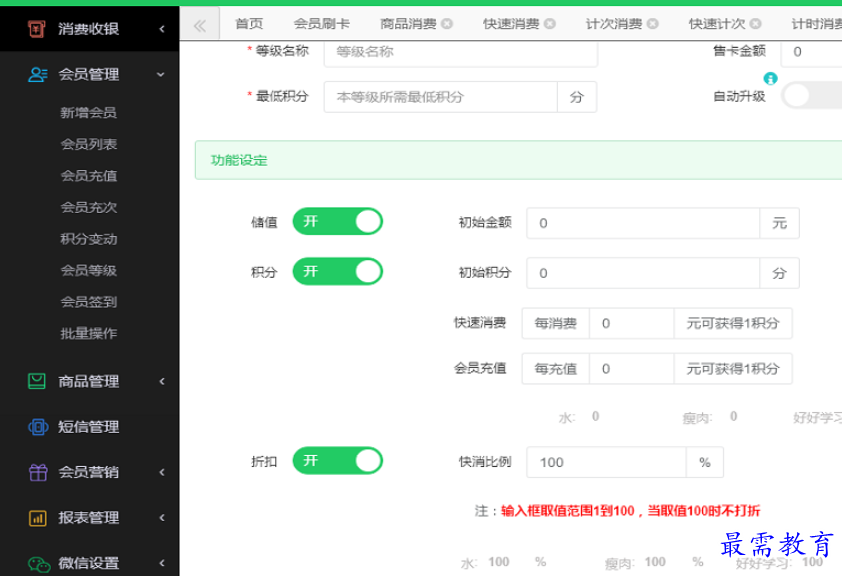The image size is (842, 576).
Task: Click the 会员管理 member icon
Action: click(37, 74)
